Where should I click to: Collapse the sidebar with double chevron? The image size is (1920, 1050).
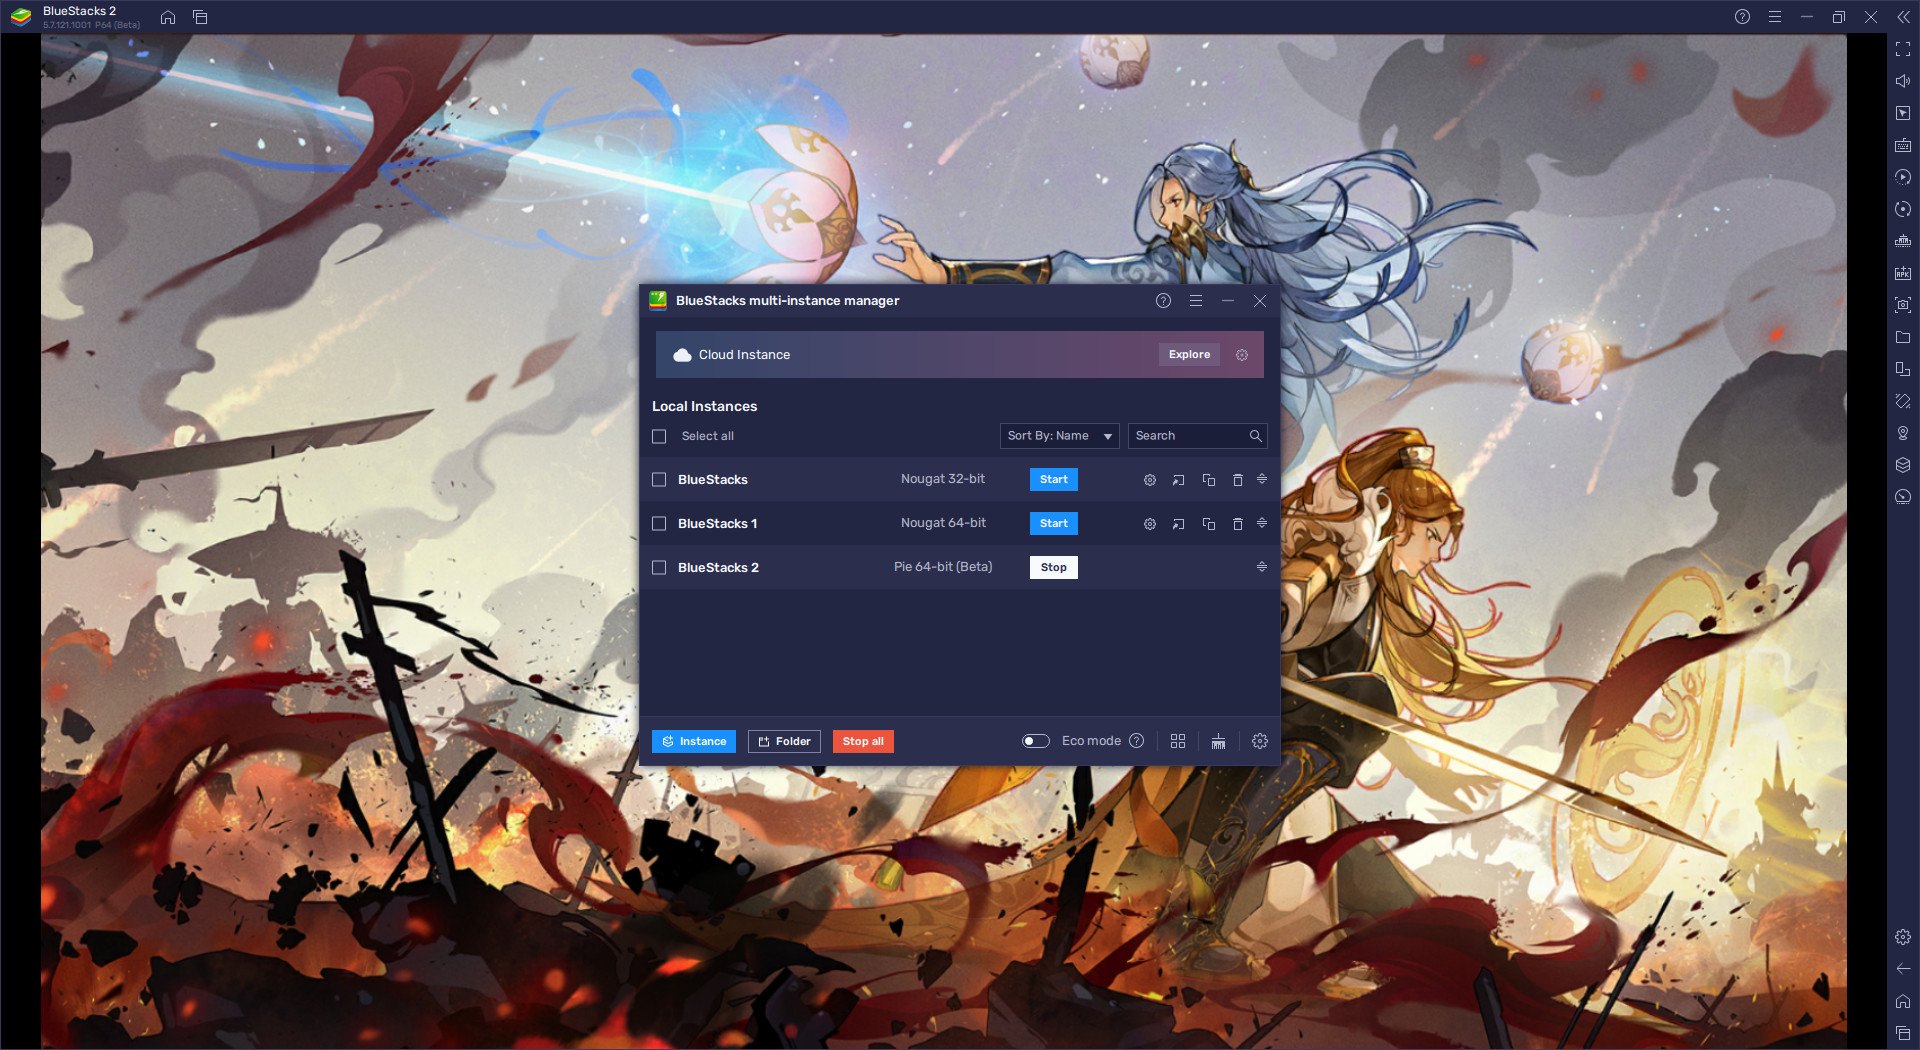(x=1903, y=17)
